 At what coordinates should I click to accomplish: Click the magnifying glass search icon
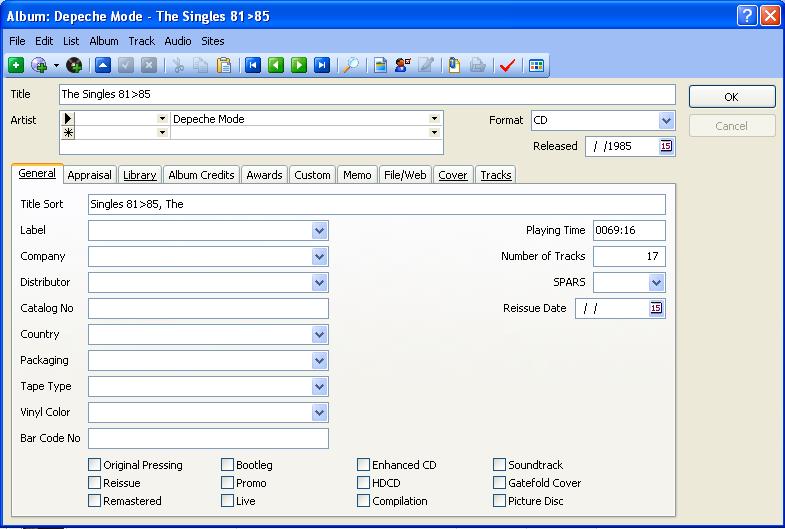point(351,65)
